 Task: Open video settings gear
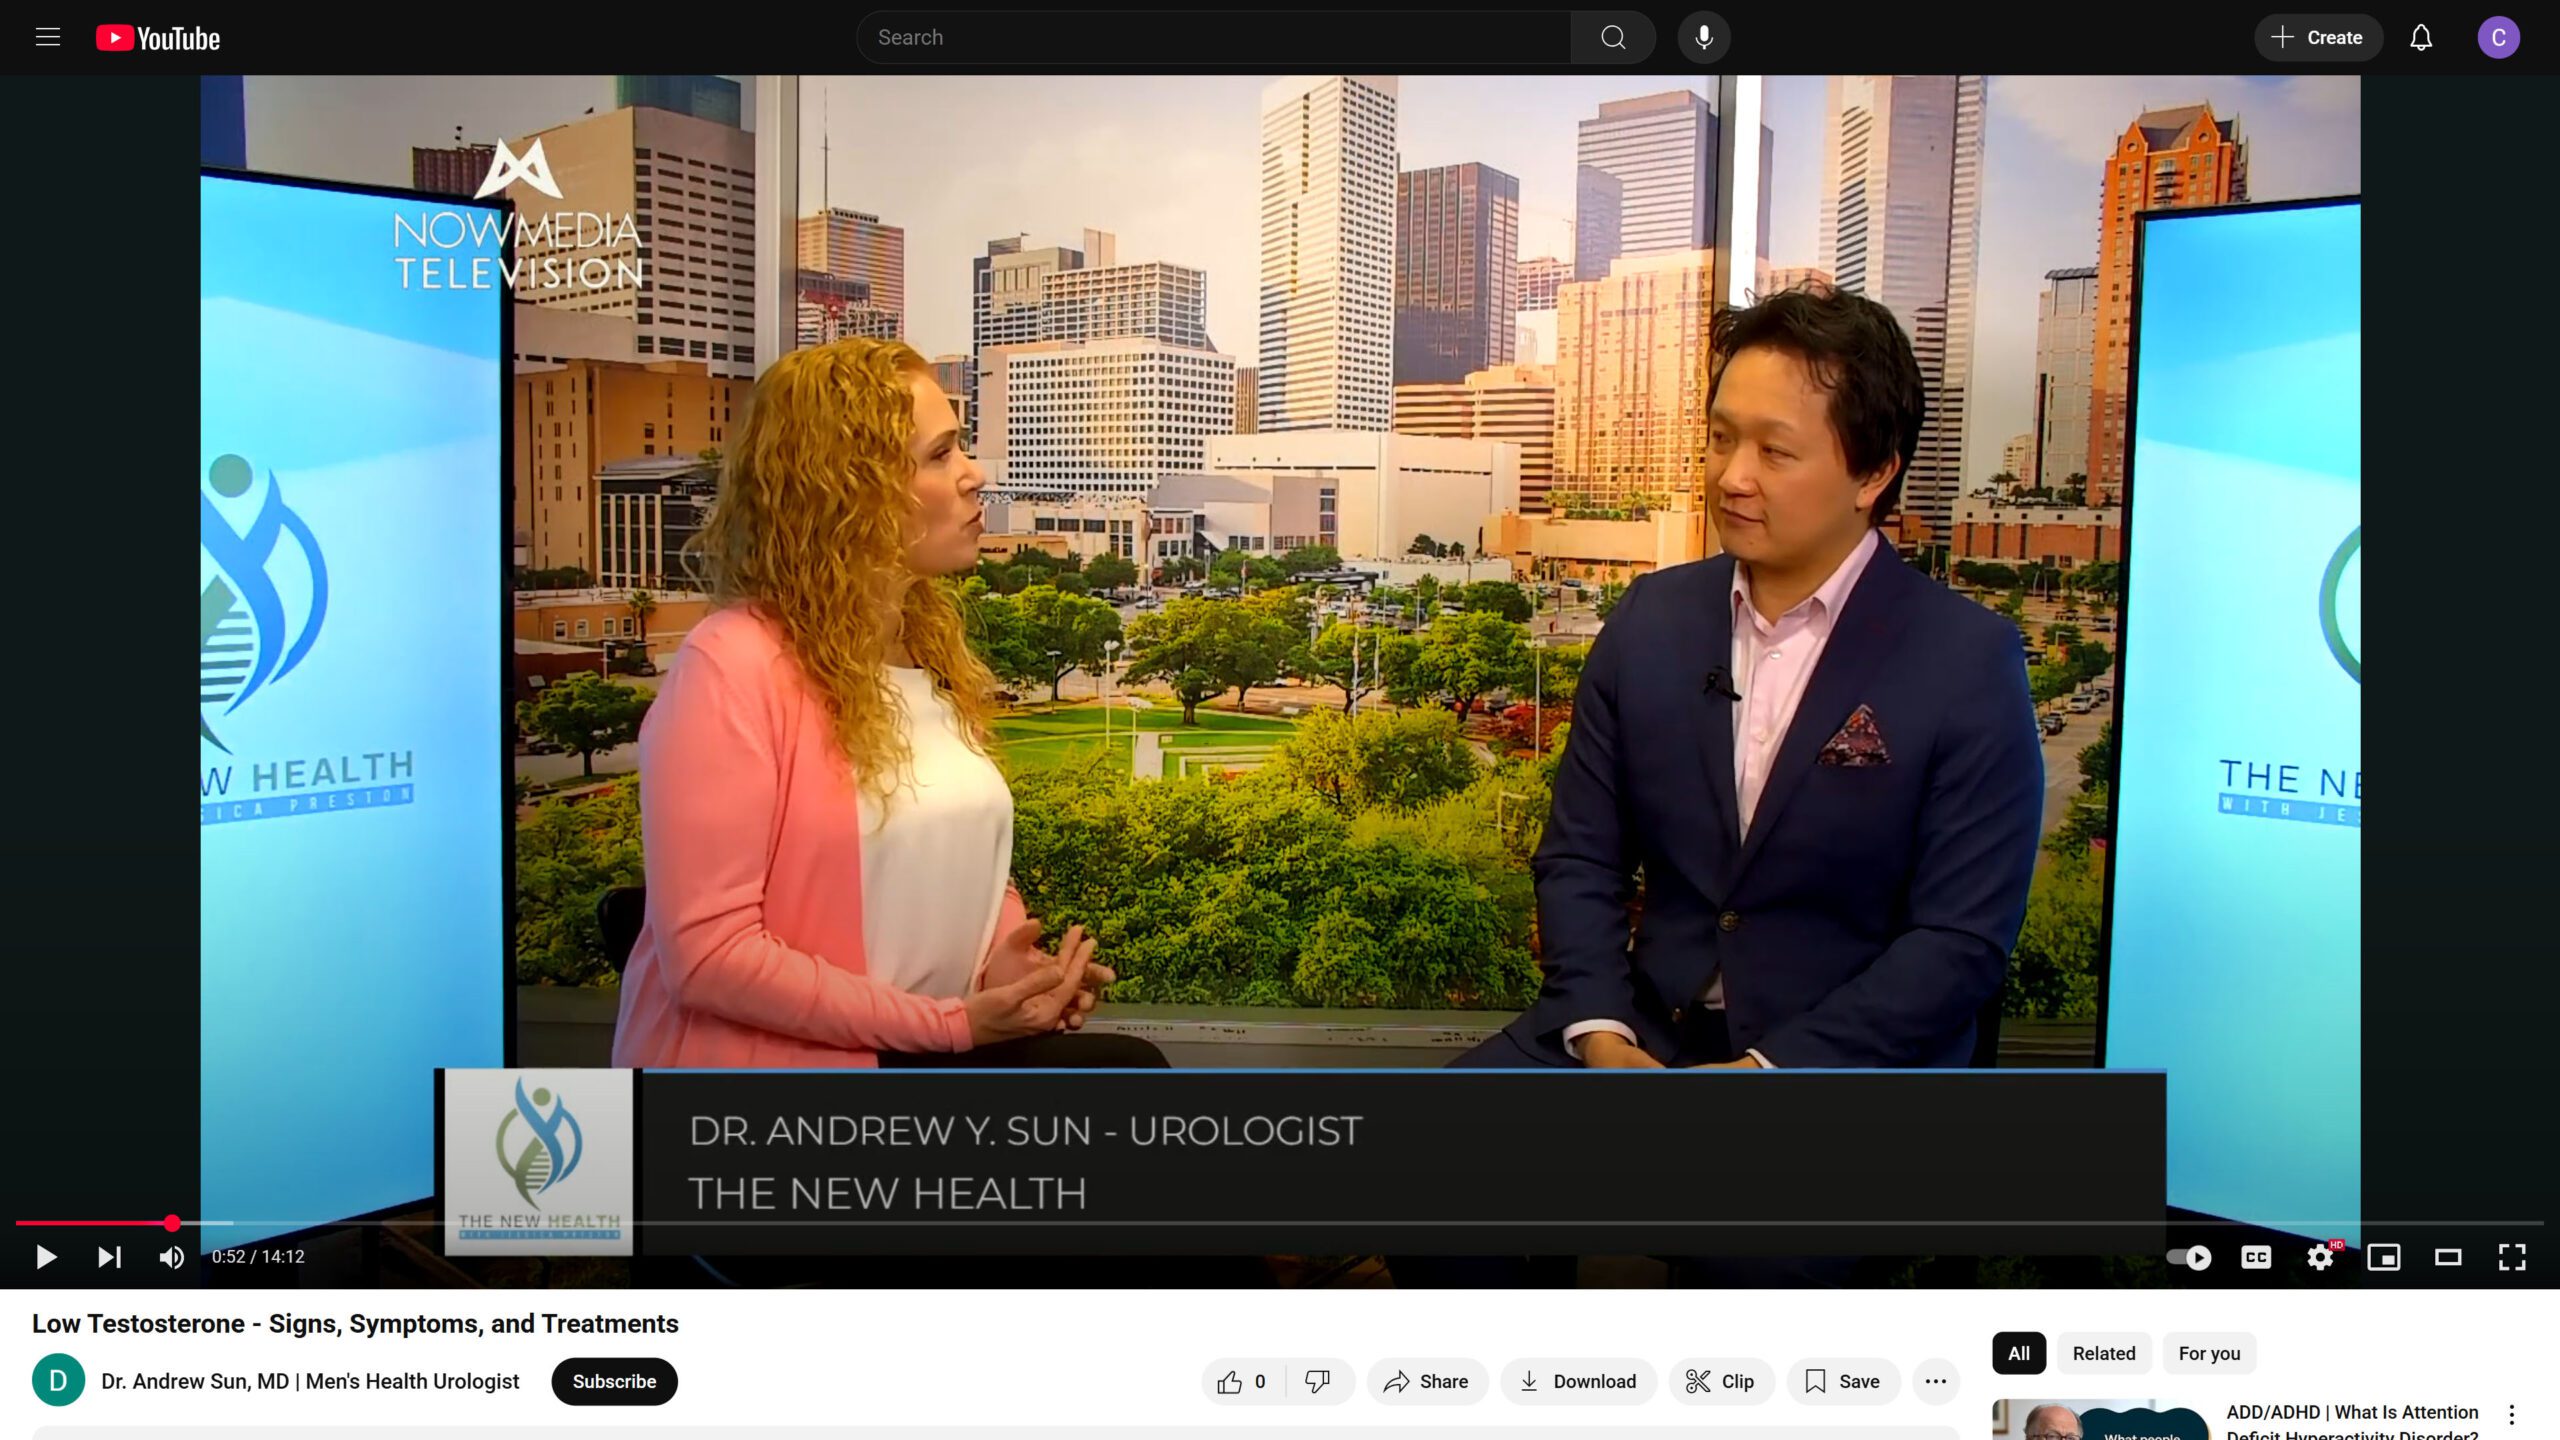2320,1257
